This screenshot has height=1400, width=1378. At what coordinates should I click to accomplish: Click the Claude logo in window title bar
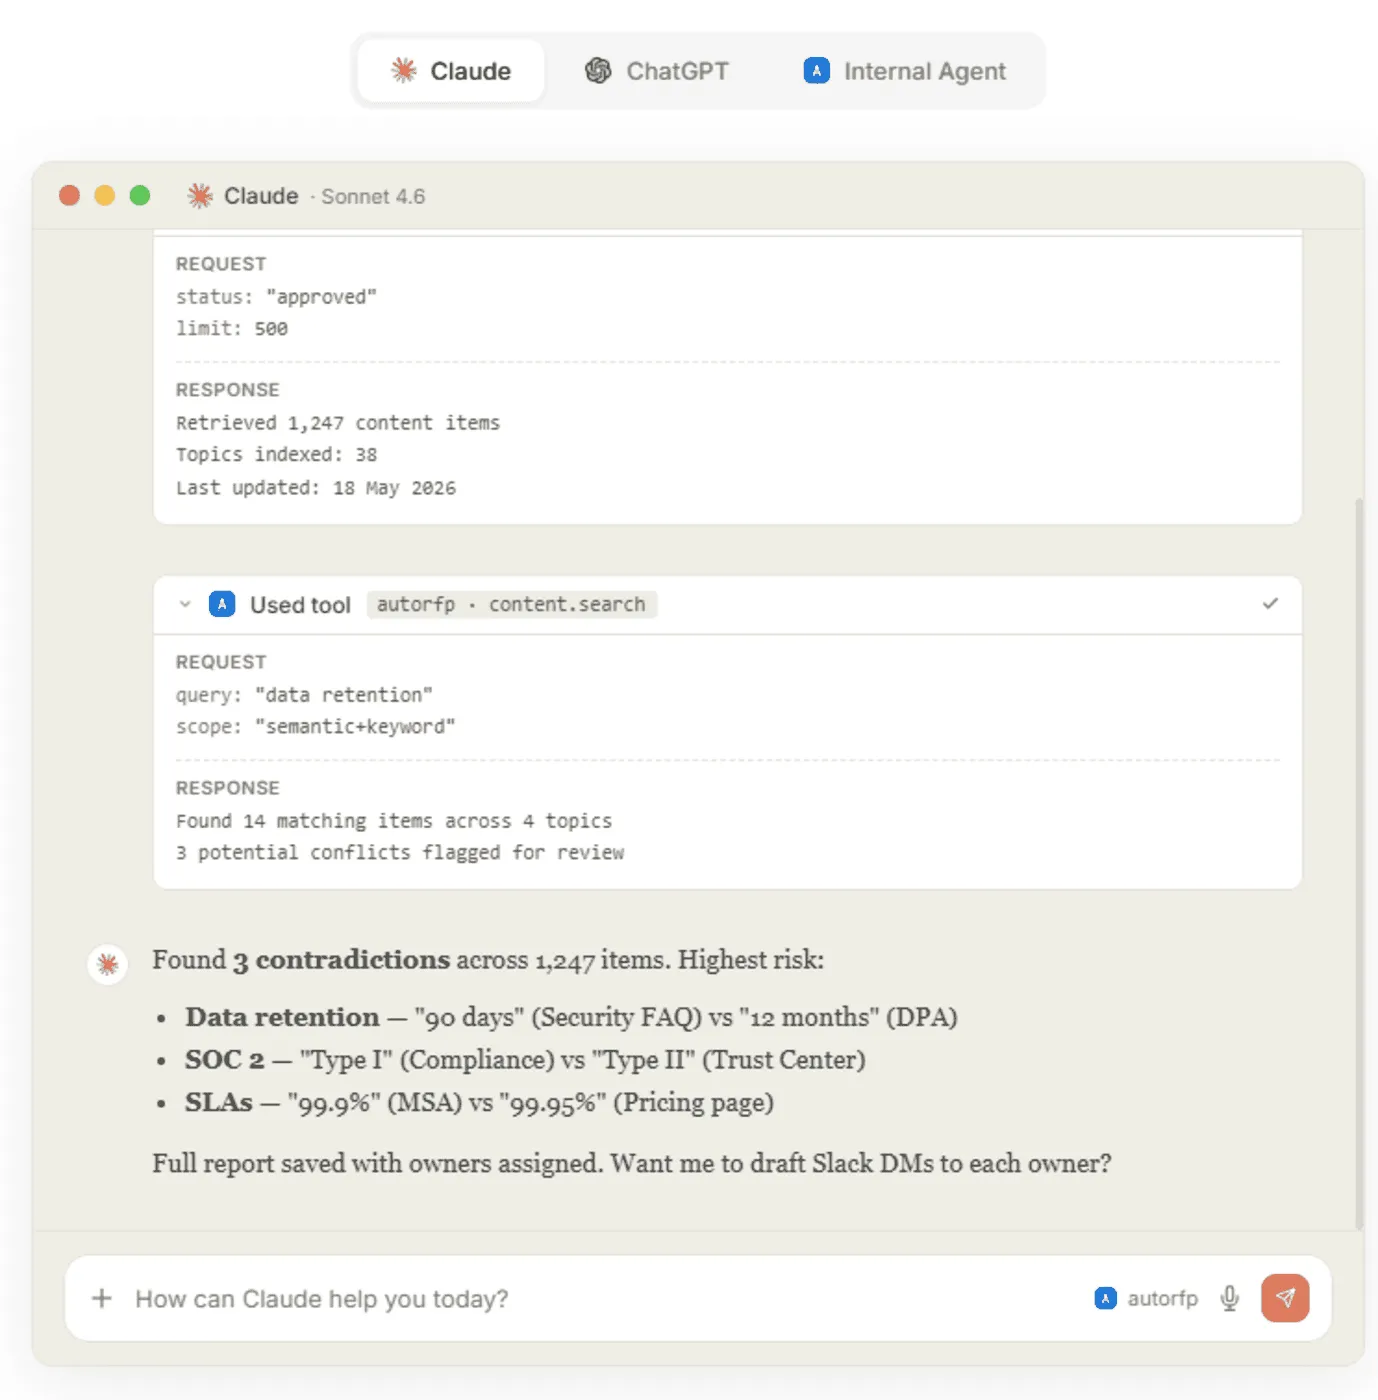[x=200, y=196]
